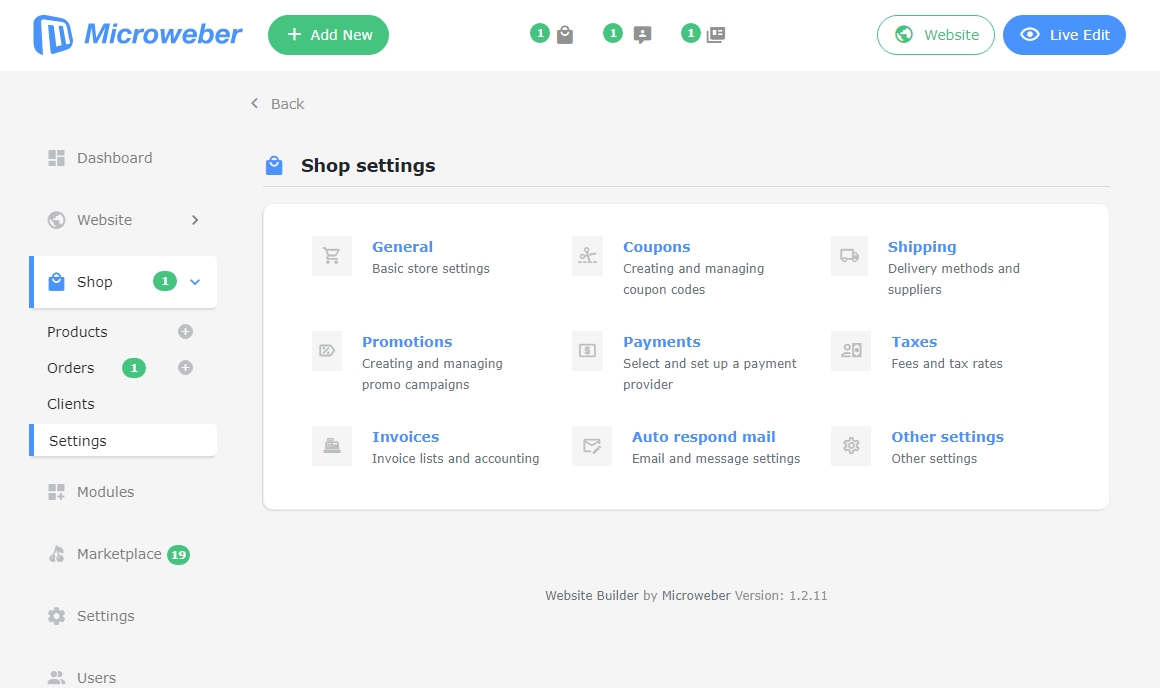Screen dimensions: 1160x688
Task: Add a new product with plus icon
Action: [x=186, y=331]
